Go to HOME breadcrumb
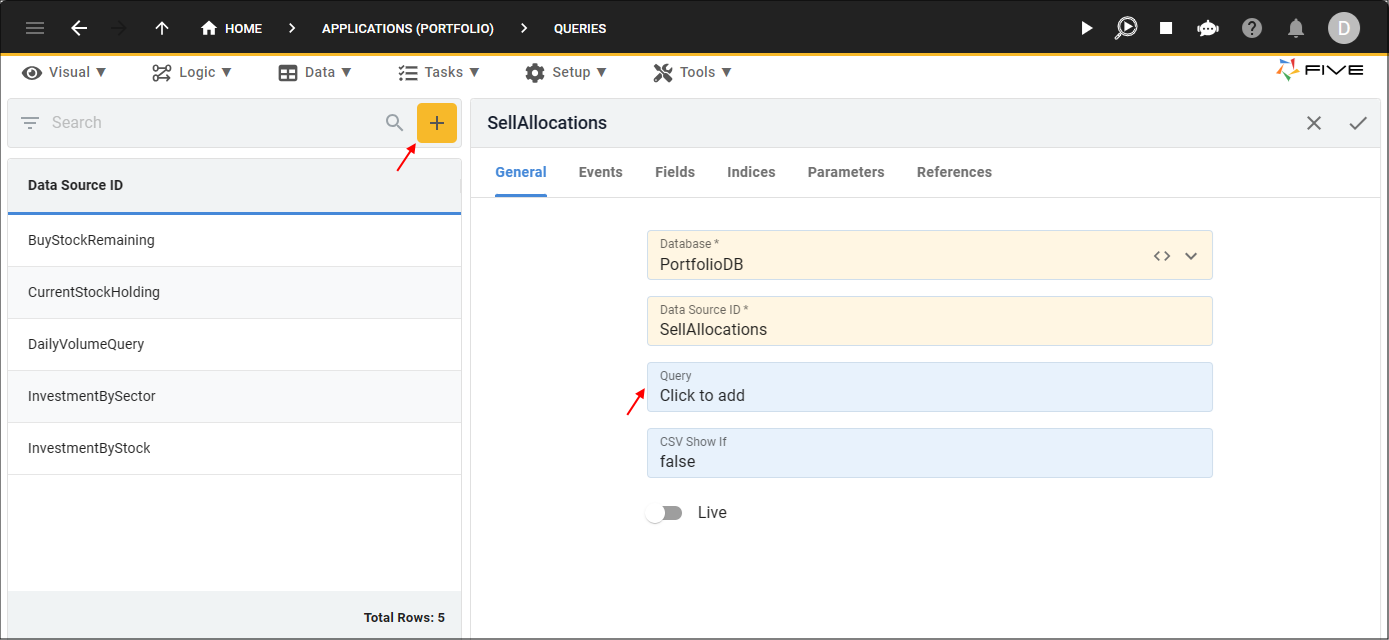1389x640 pixels. 231,28
